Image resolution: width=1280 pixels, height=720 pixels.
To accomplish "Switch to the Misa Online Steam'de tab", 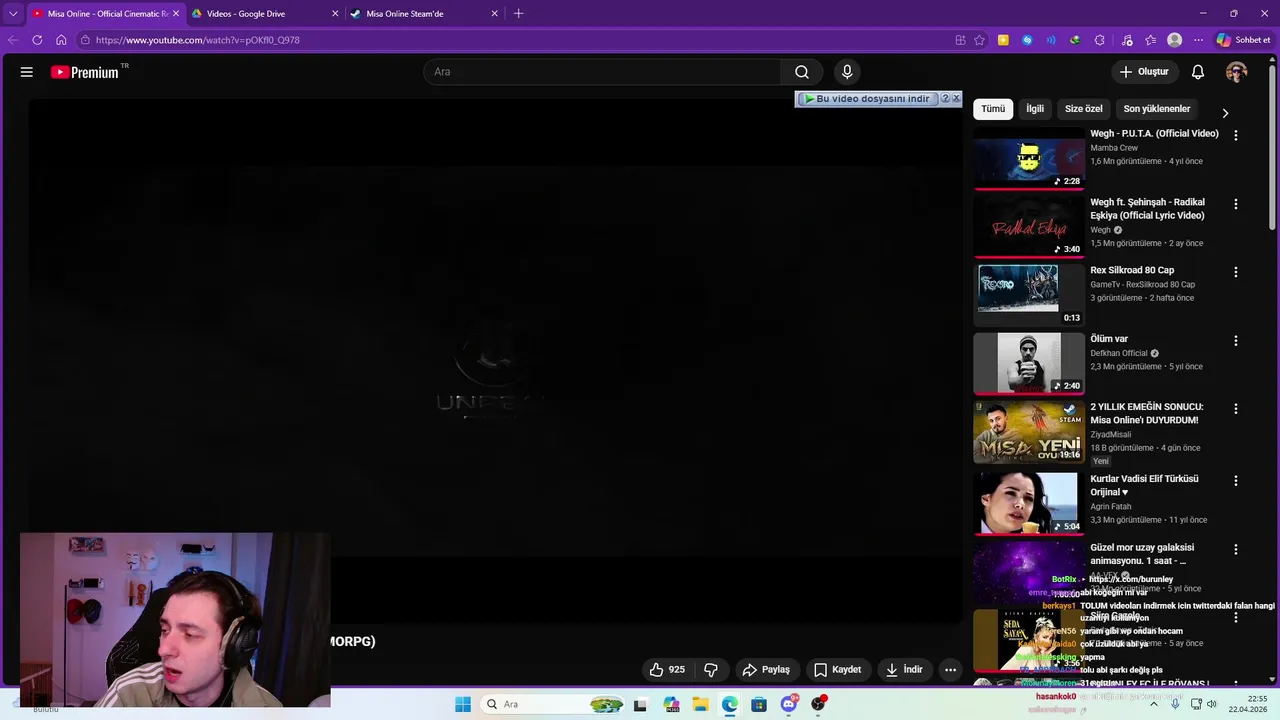I will point(424,14).
